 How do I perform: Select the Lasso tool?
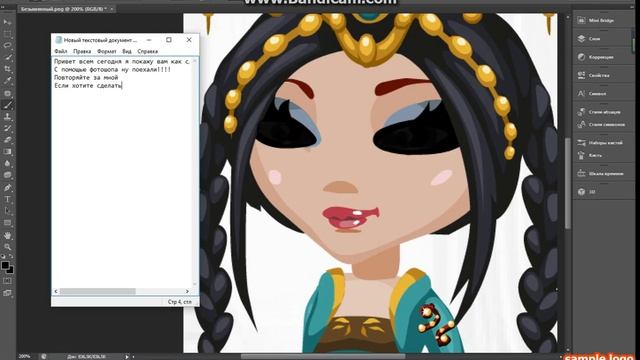[7, 45]
